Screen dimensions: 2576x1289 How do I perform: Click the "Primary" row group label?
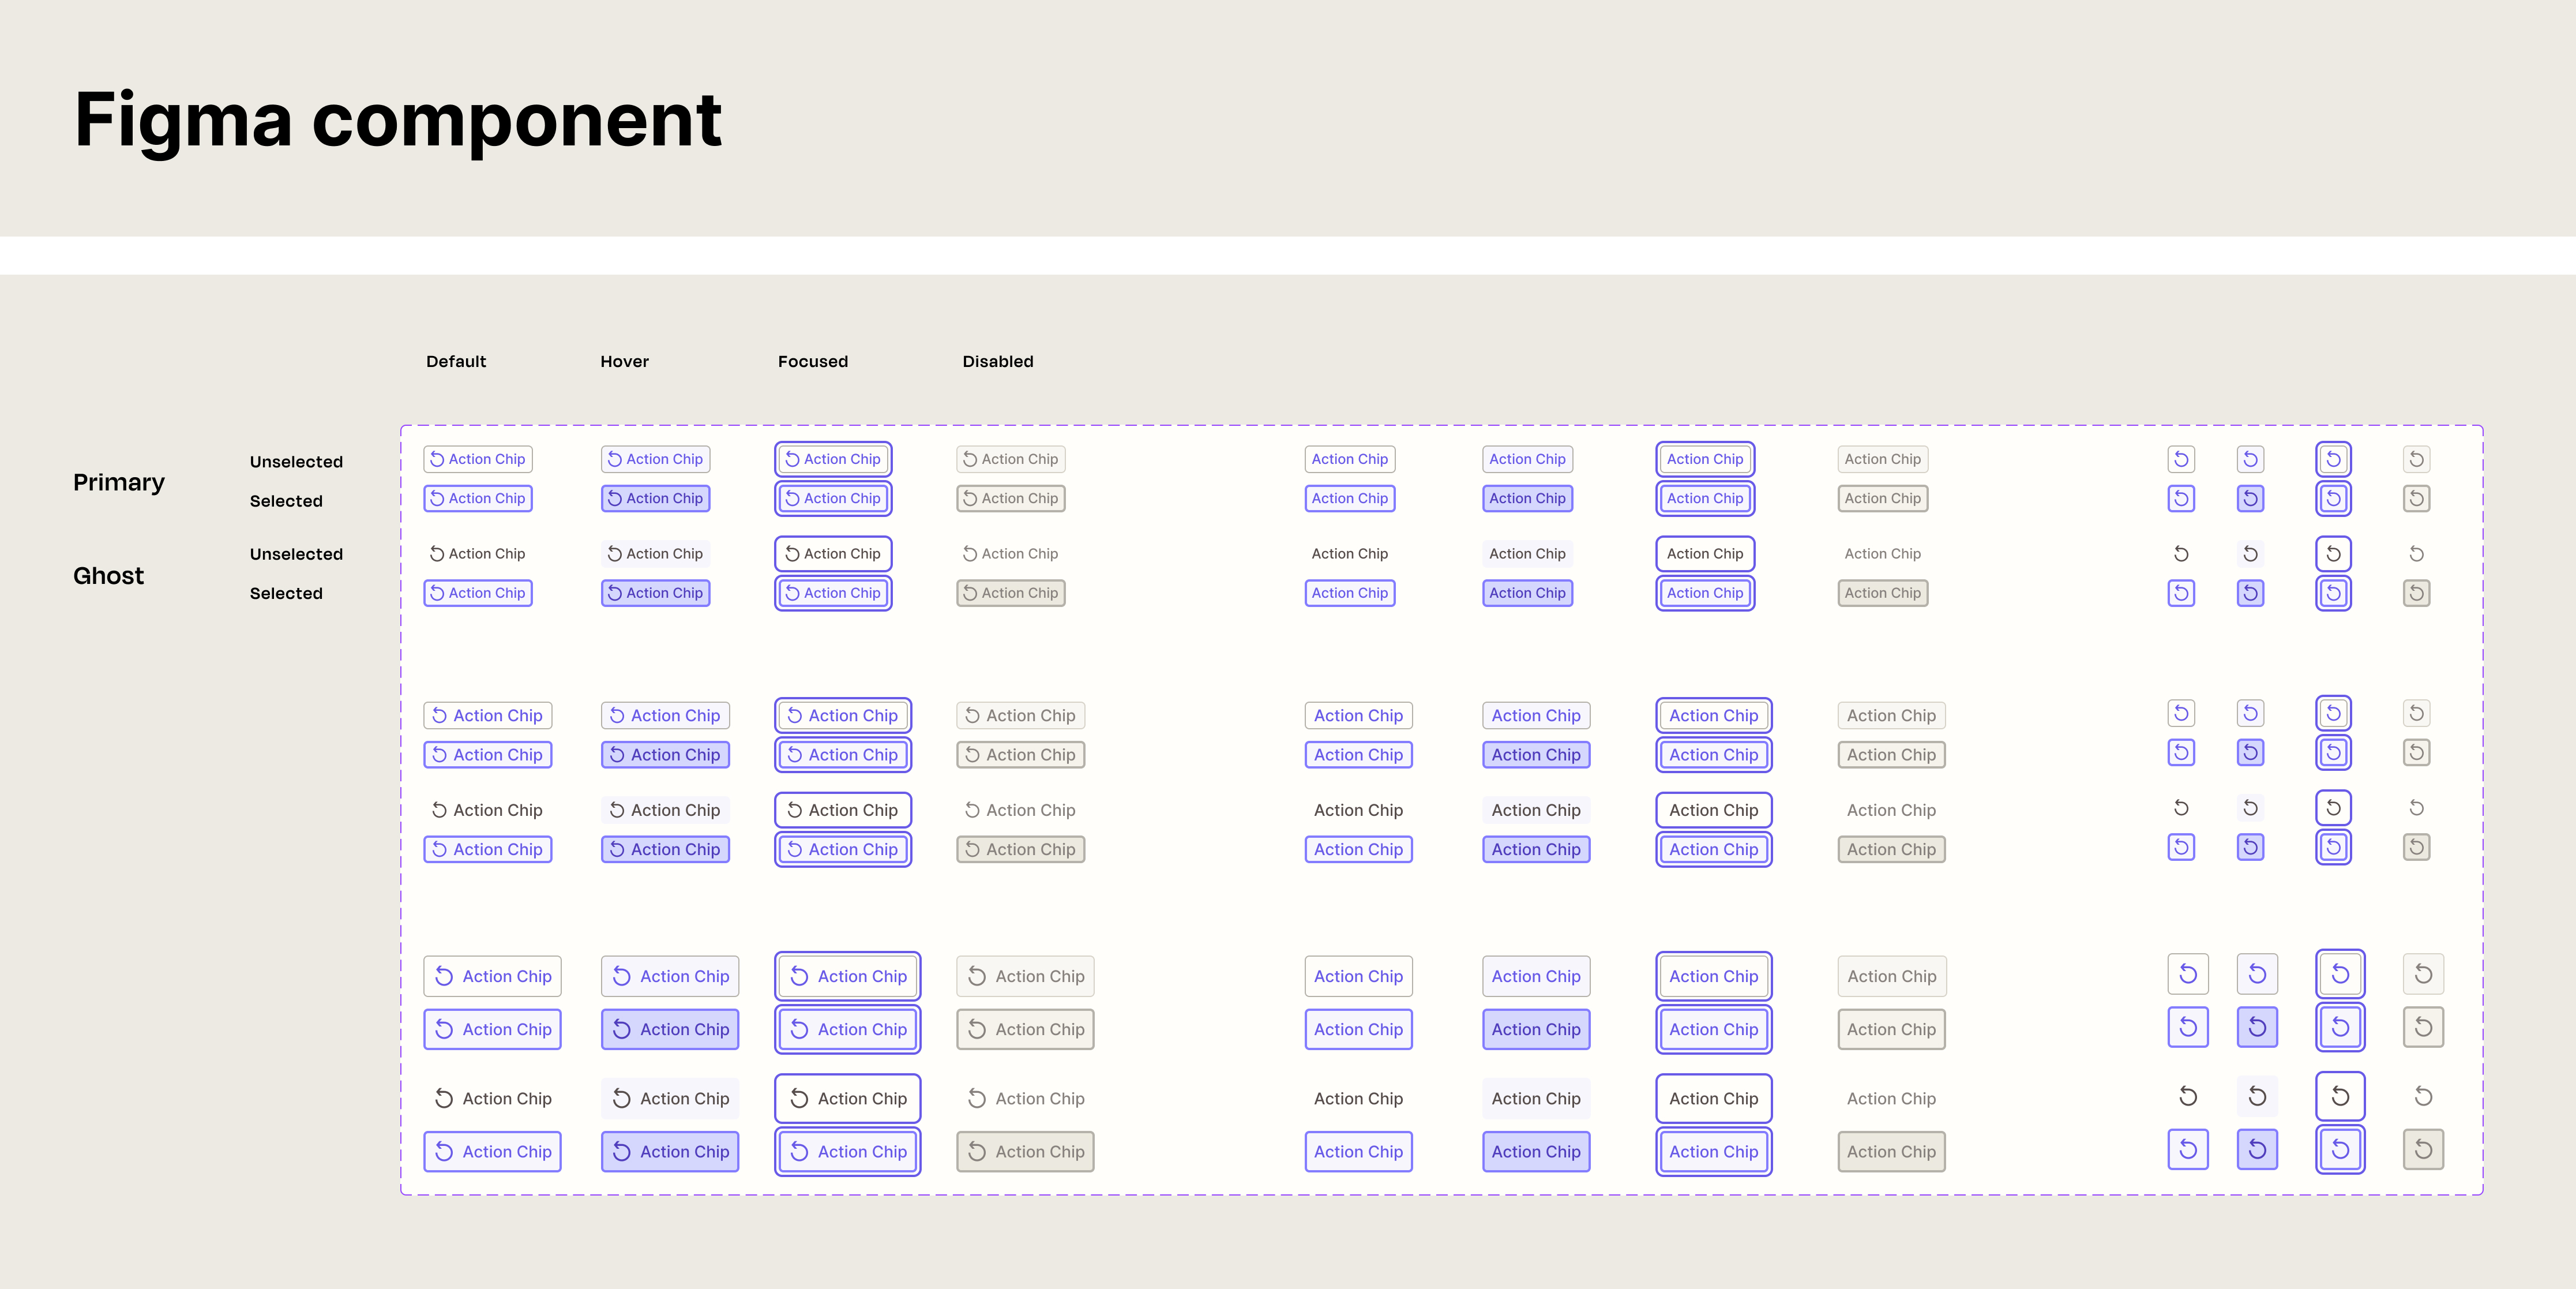(x=119, y=482)
